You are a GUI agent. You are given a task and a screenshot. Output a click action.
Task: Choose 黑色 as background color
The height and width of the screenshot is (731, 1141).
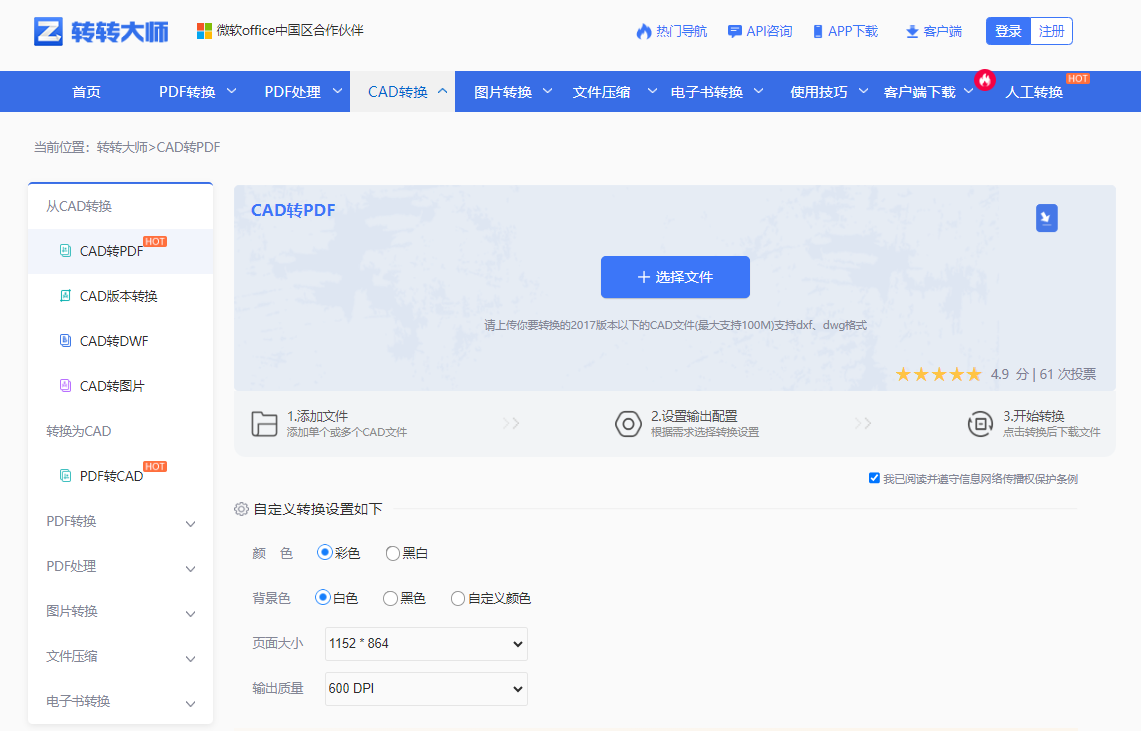[x=389, y=598]
